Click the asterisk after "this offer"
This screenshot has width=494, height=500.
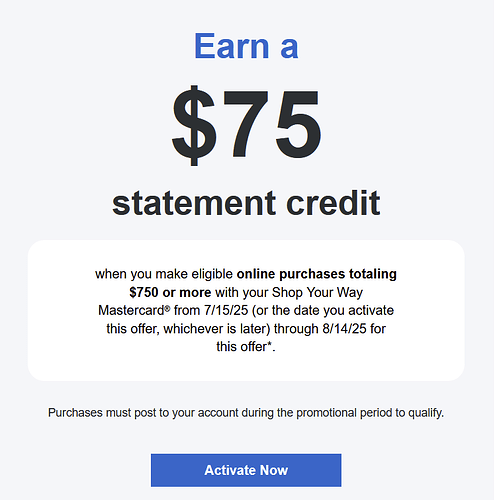coord(270,344)
